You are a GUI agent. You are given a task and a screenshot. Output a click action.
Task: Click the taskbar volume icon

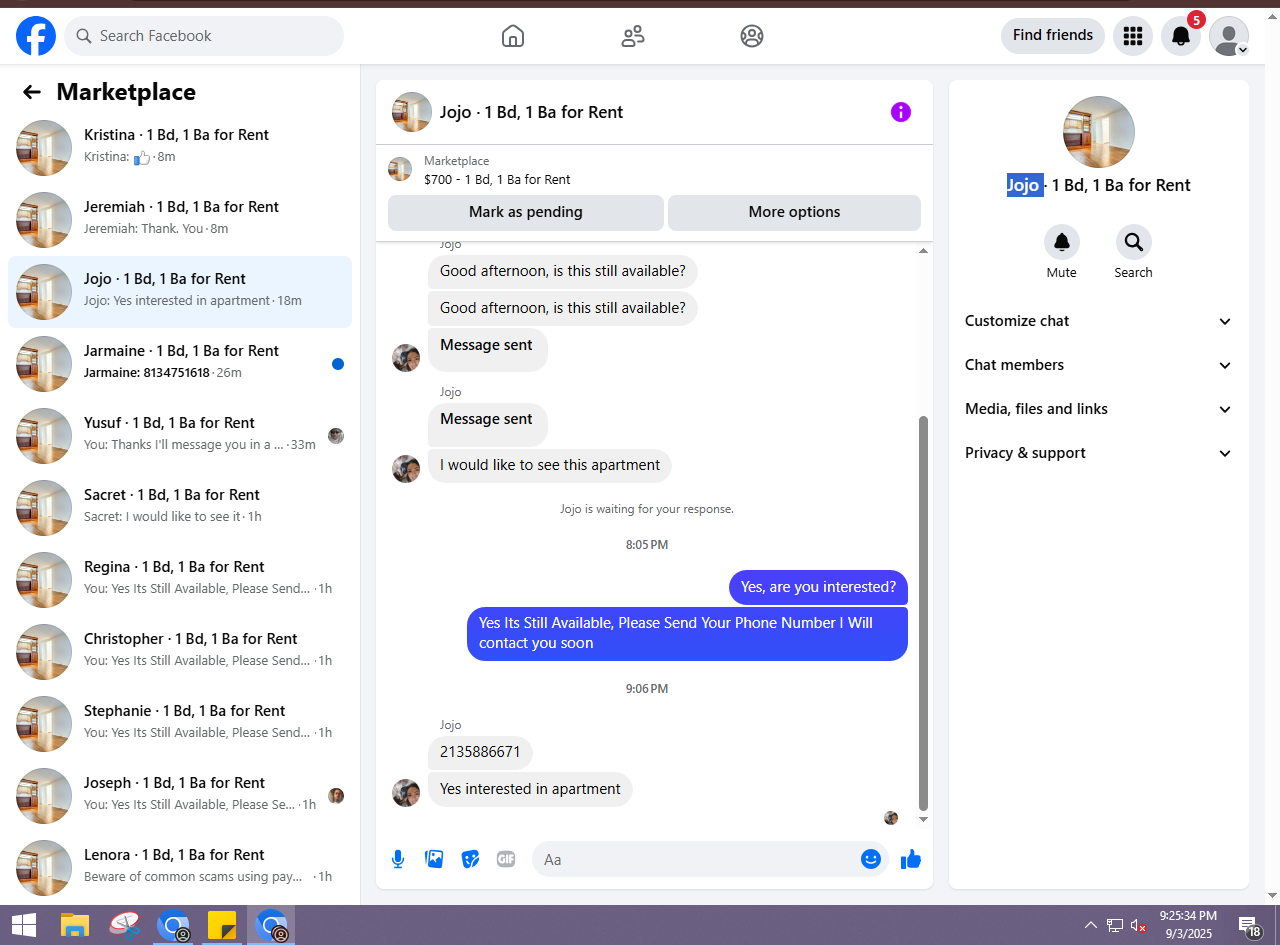tap(1138, 926)
